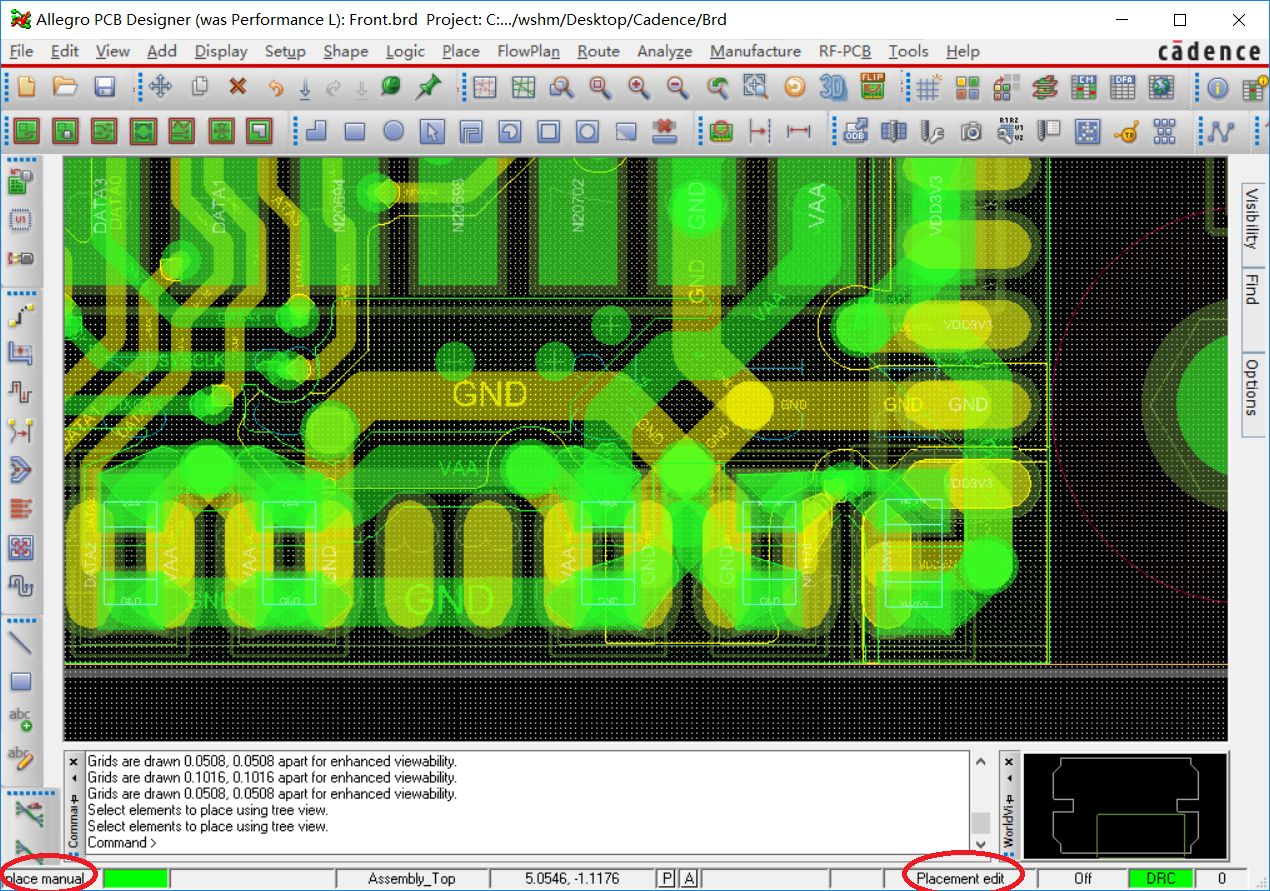
Task: Click the Undo arrow icon
Action: click(275, 88)
